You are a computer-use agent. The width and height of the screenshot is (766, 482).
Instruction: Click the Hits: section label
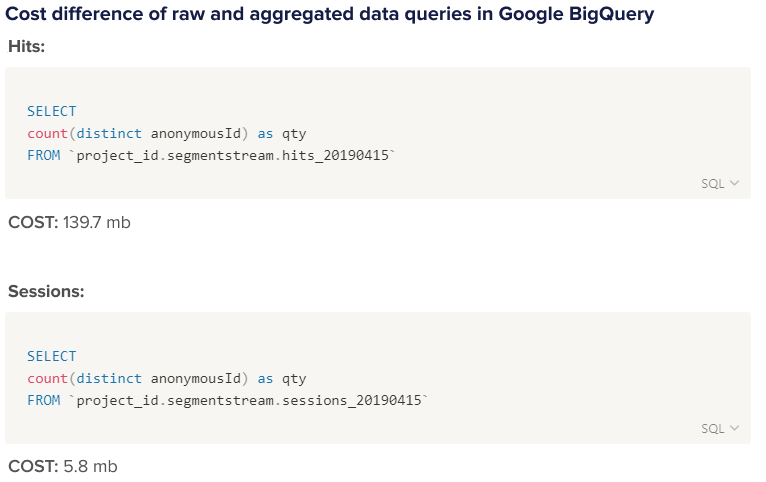click(x=26, y=46)
